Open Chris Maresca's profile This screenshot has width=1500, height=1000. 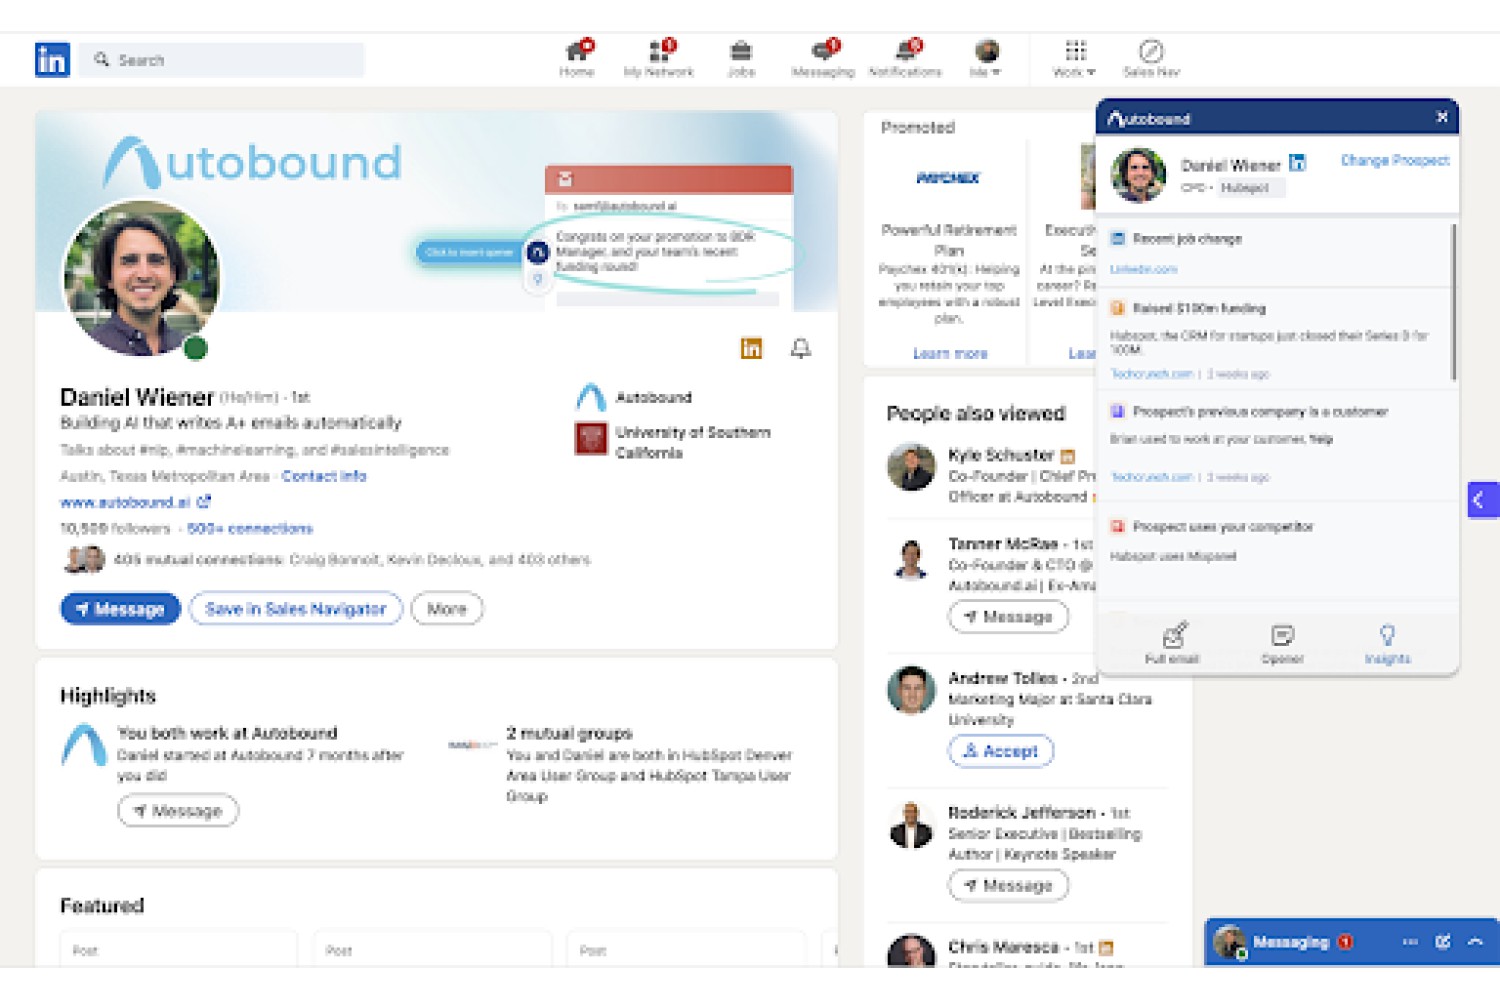(x=1003, y=946)
